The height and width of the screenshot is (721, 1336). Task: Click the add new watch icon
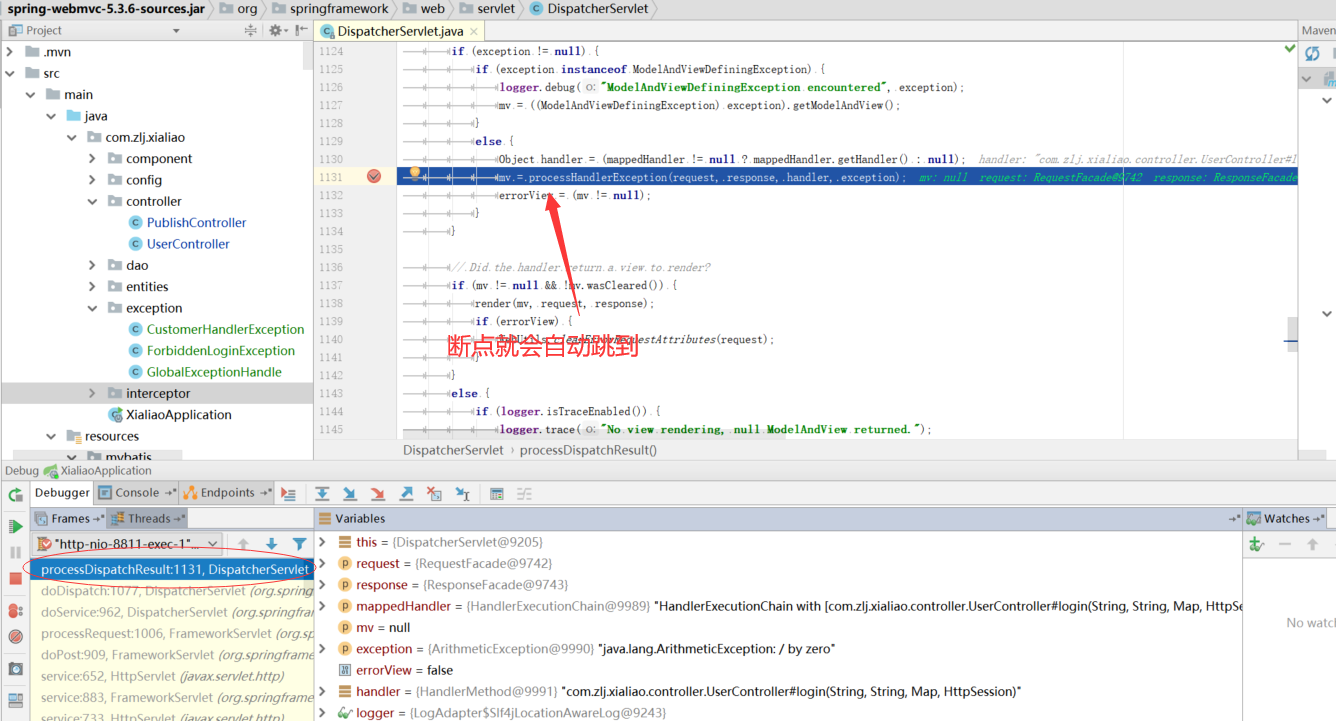pyautogui.click(x=1257, y=544)
